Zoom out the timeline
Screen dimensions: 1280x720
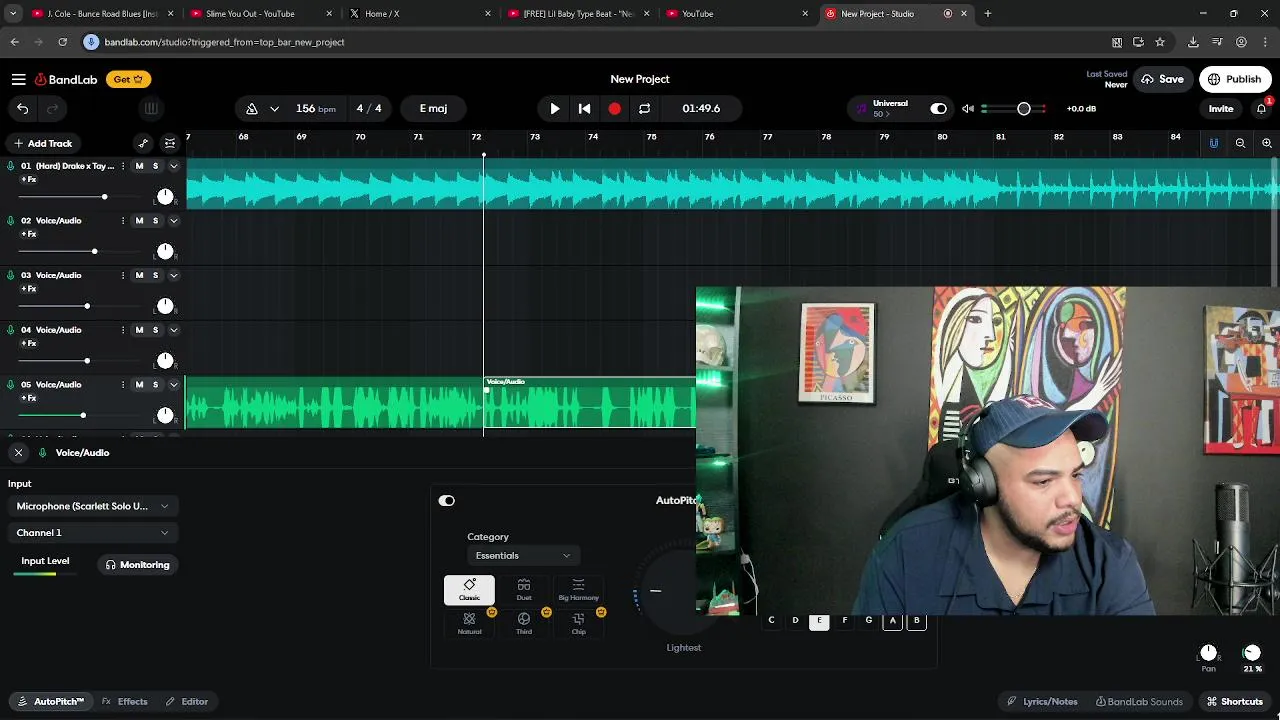(x=1240, y=143)
